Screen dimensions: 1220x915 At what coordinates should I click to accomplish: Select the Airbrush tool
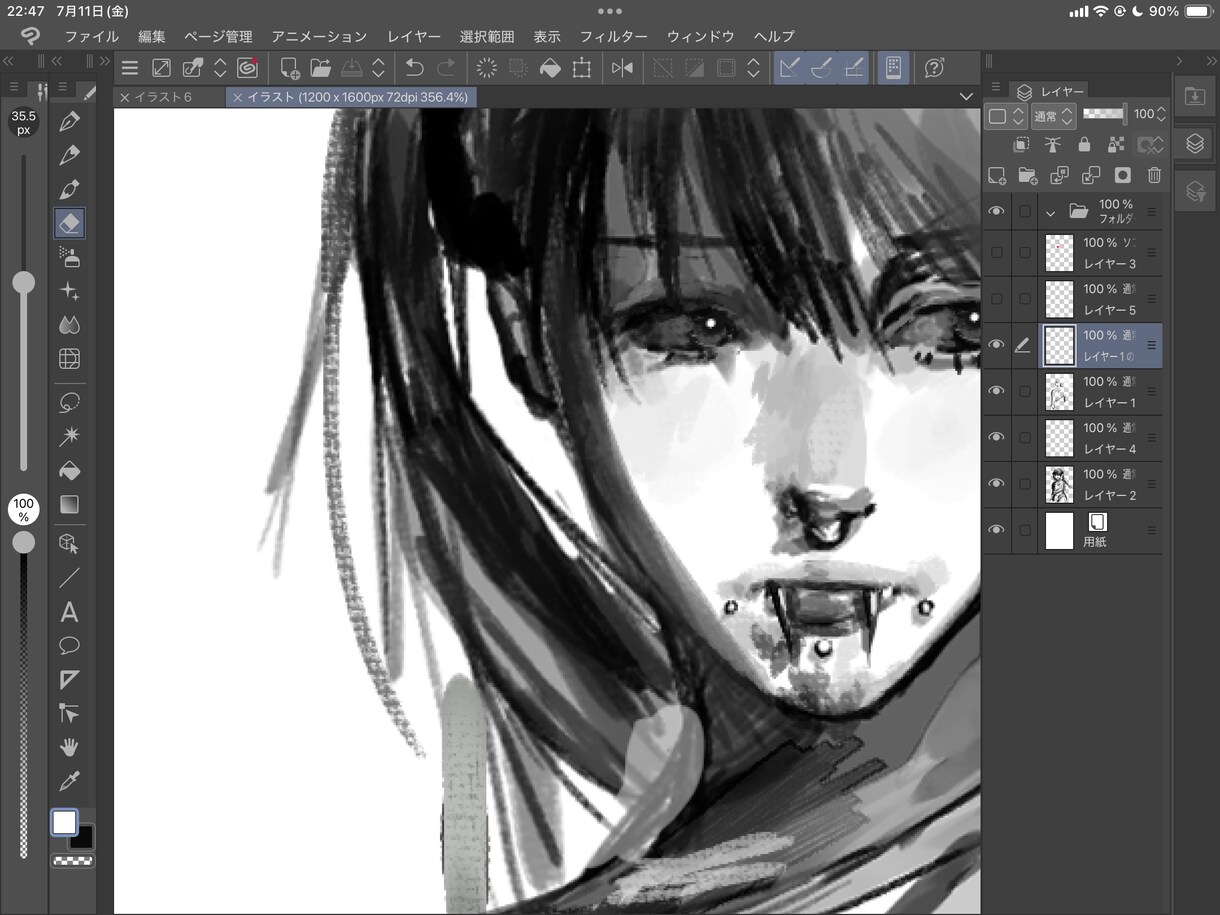tap(69, 257)
